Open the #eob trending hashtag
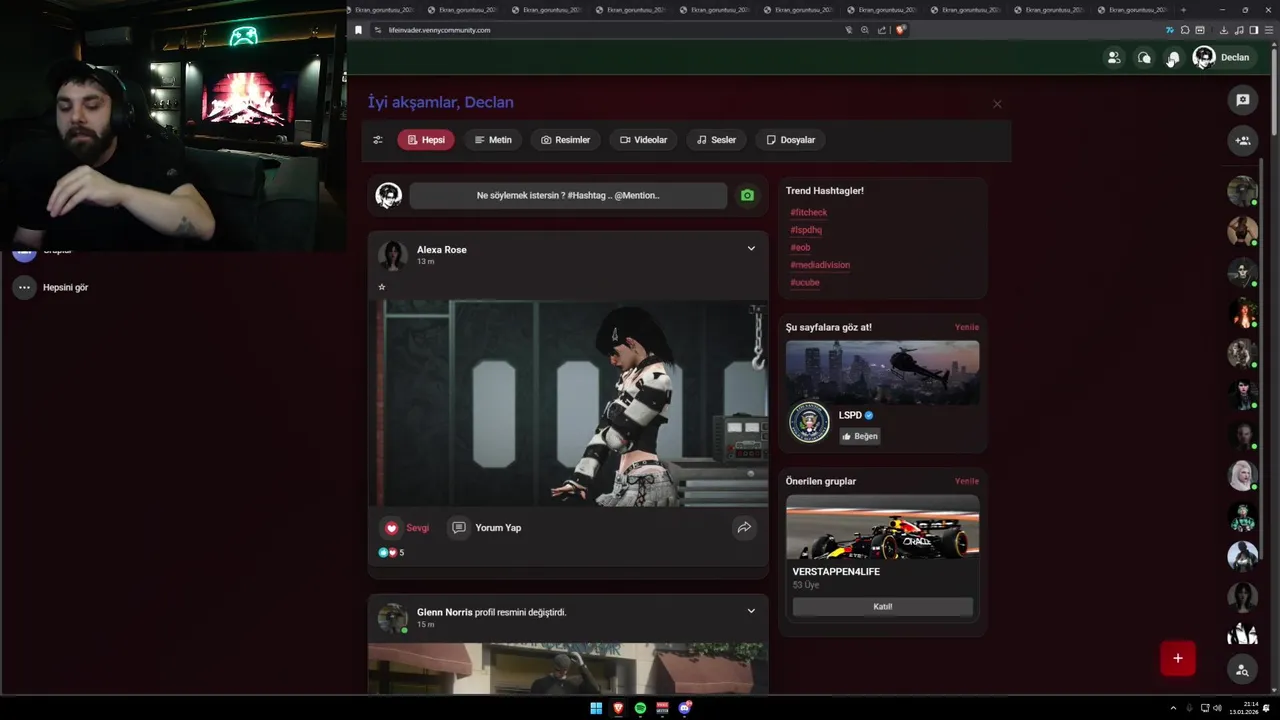This screenshot has height=720, width=1280. click(800, 247)
